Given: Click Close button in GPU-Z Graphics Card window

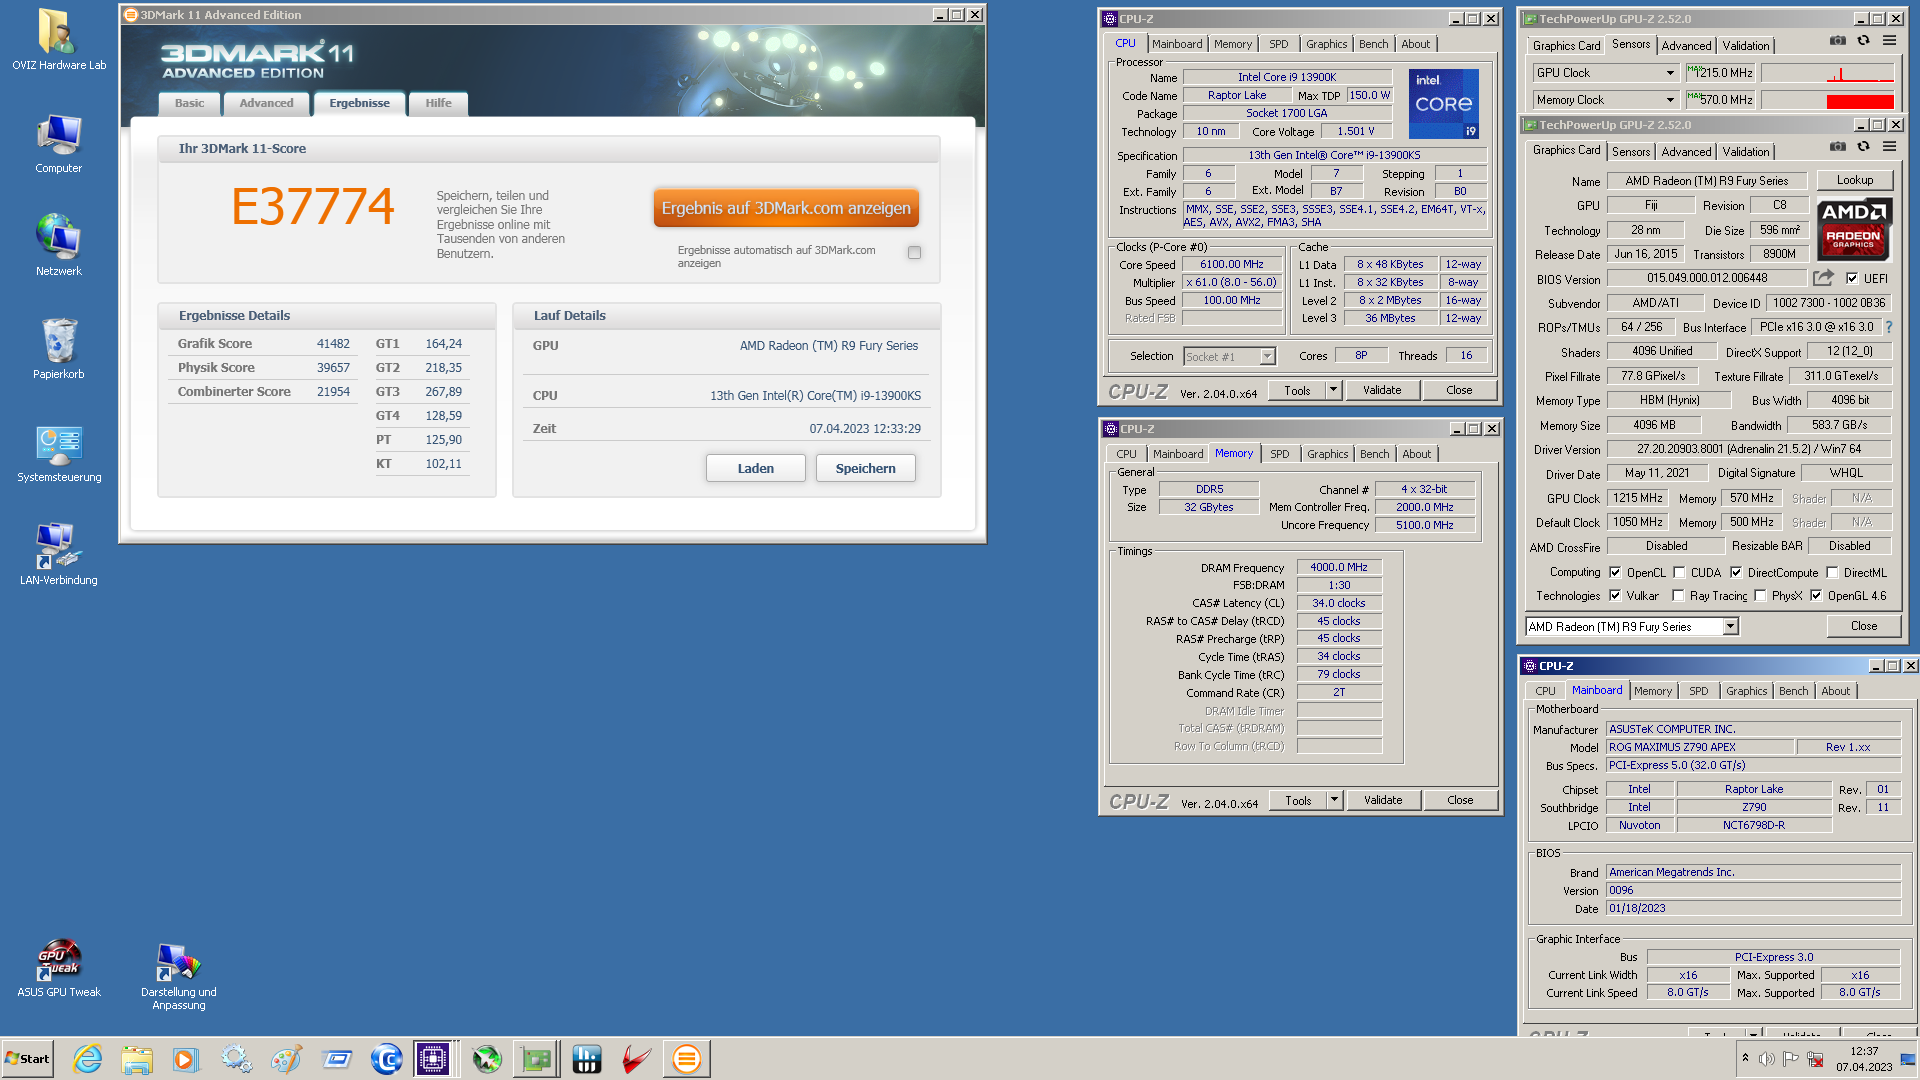Looking at the screenshot, I should 1863,626.
